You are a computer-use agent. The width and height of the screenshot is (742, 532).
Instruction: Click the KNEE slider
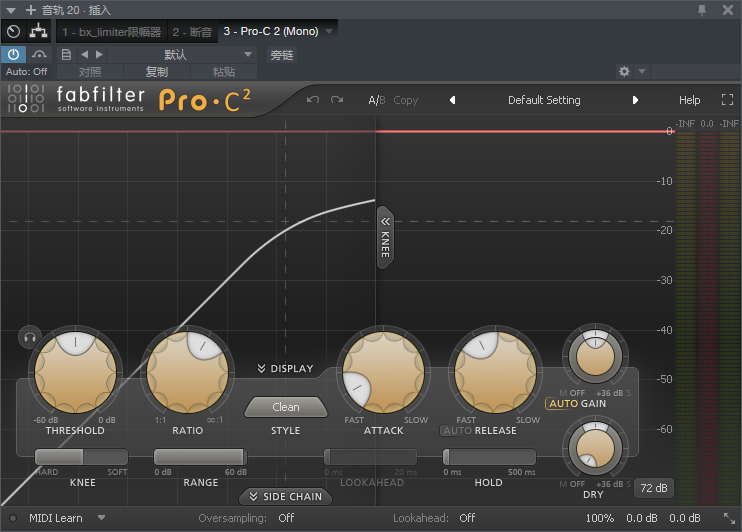81,457
